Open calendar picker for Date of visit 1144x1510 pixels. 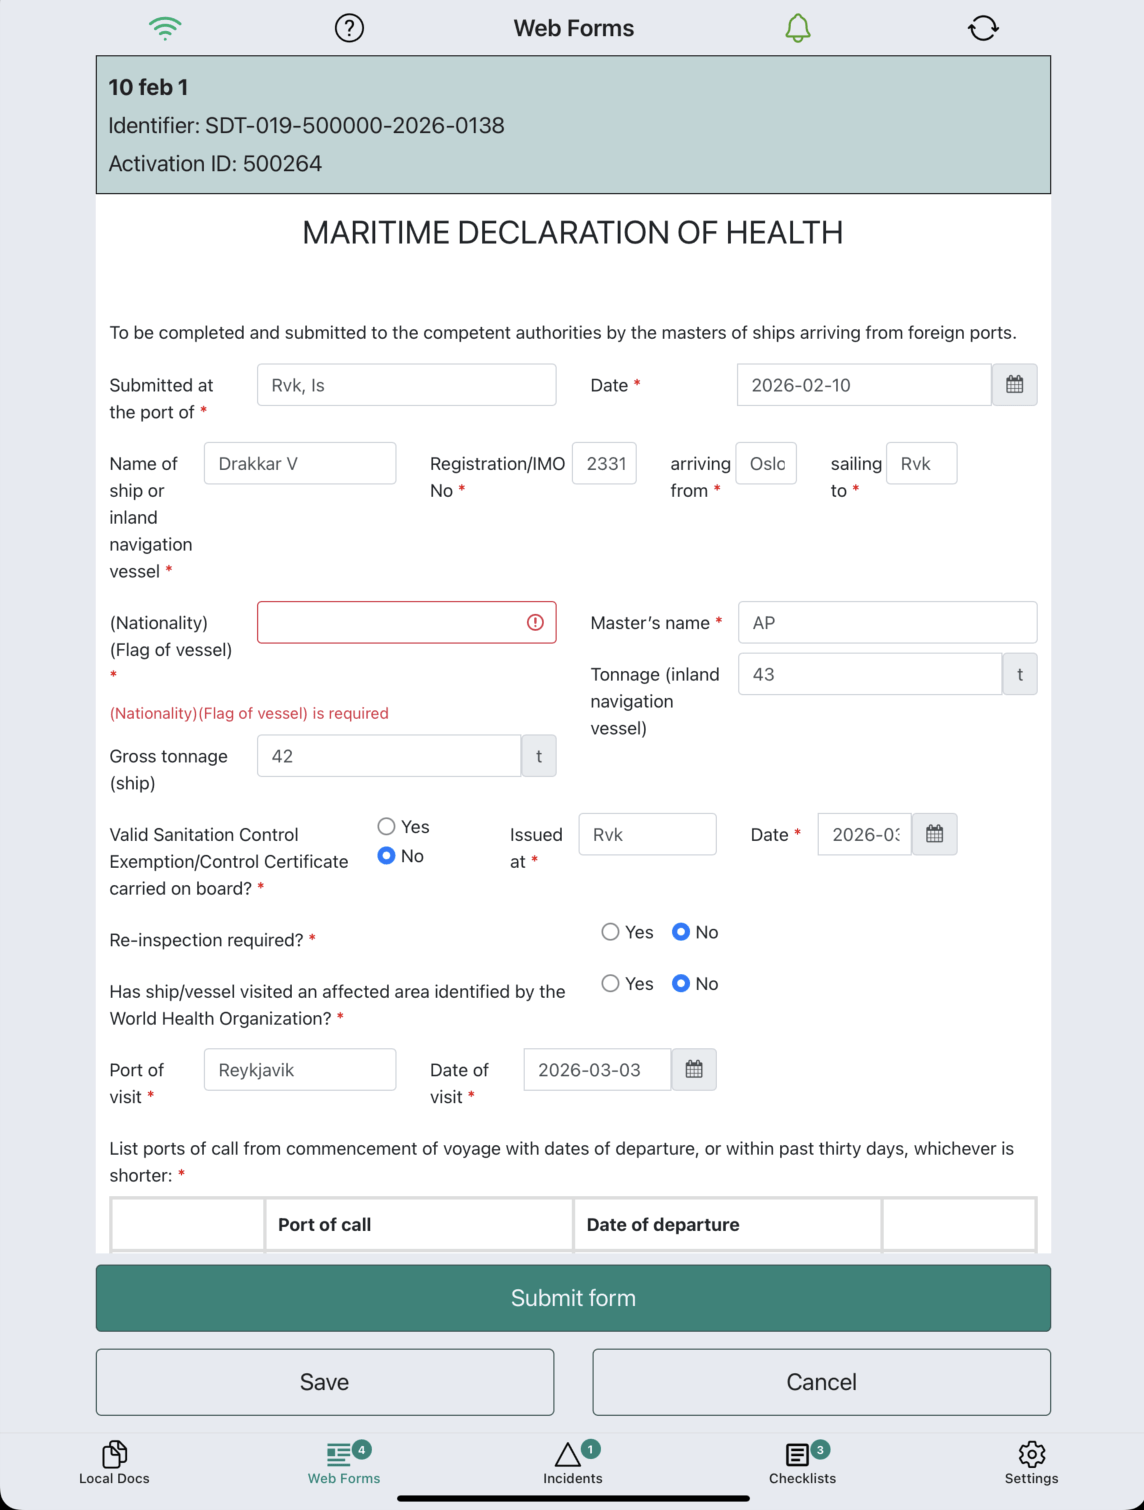point(694,1070)
